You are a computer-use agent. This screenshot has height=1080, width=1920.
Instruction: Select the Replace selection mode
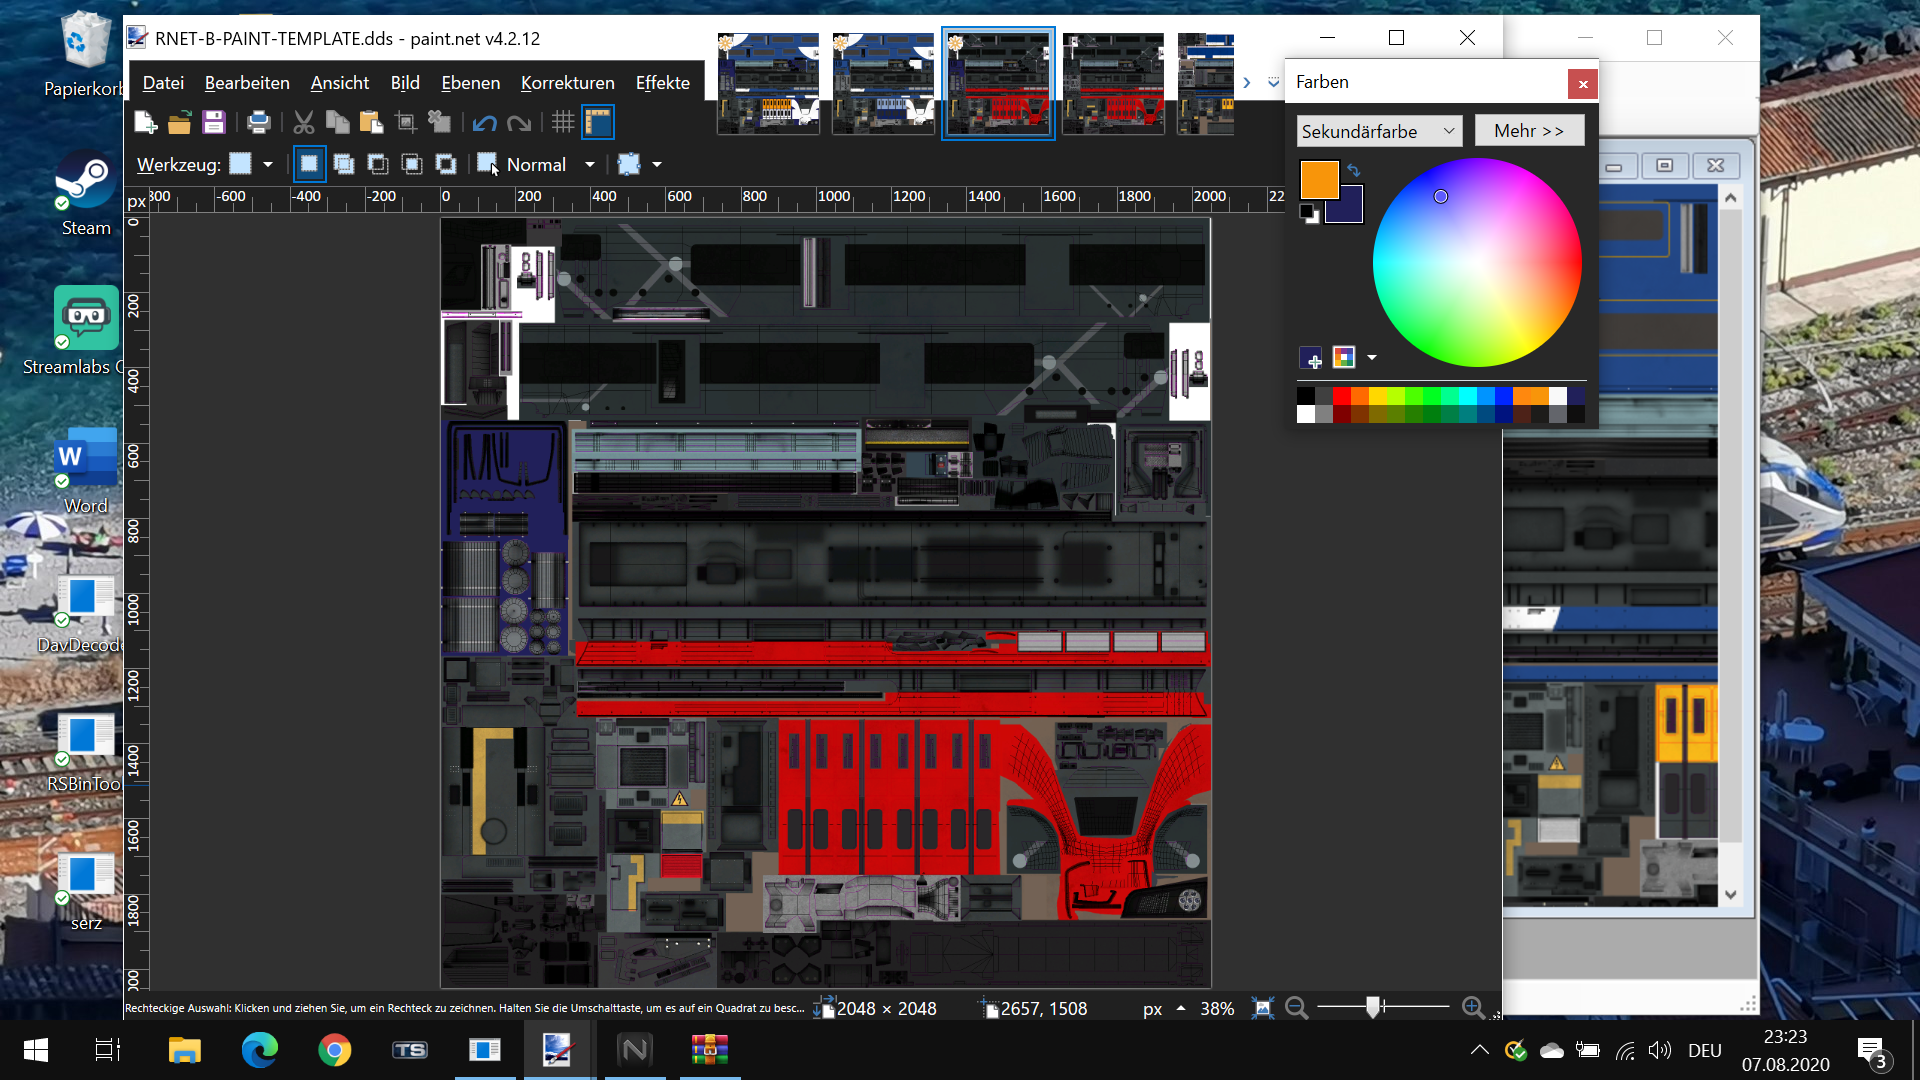(x=309, y=164)
